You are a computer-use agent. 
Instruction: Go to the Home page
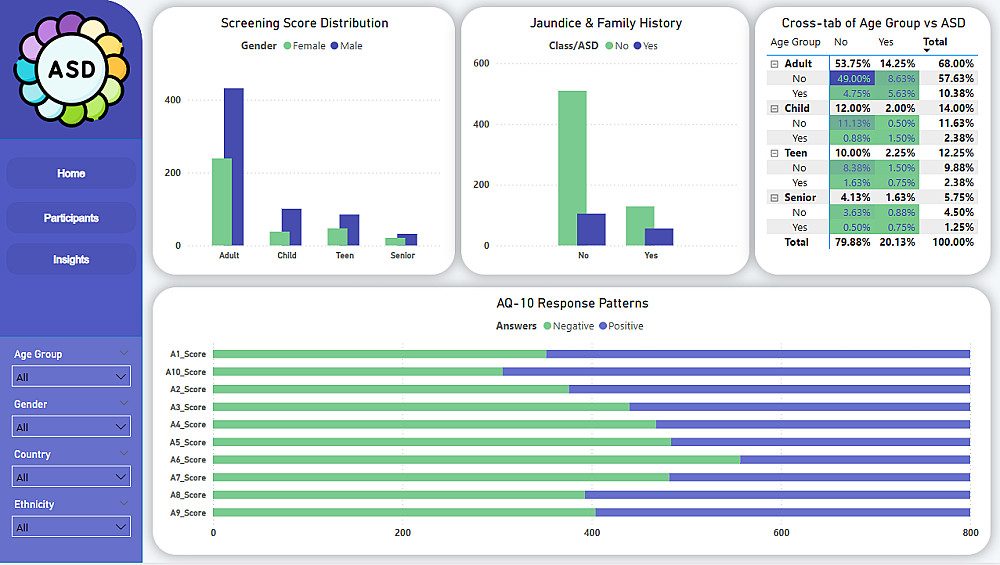(x=71, y=173)
